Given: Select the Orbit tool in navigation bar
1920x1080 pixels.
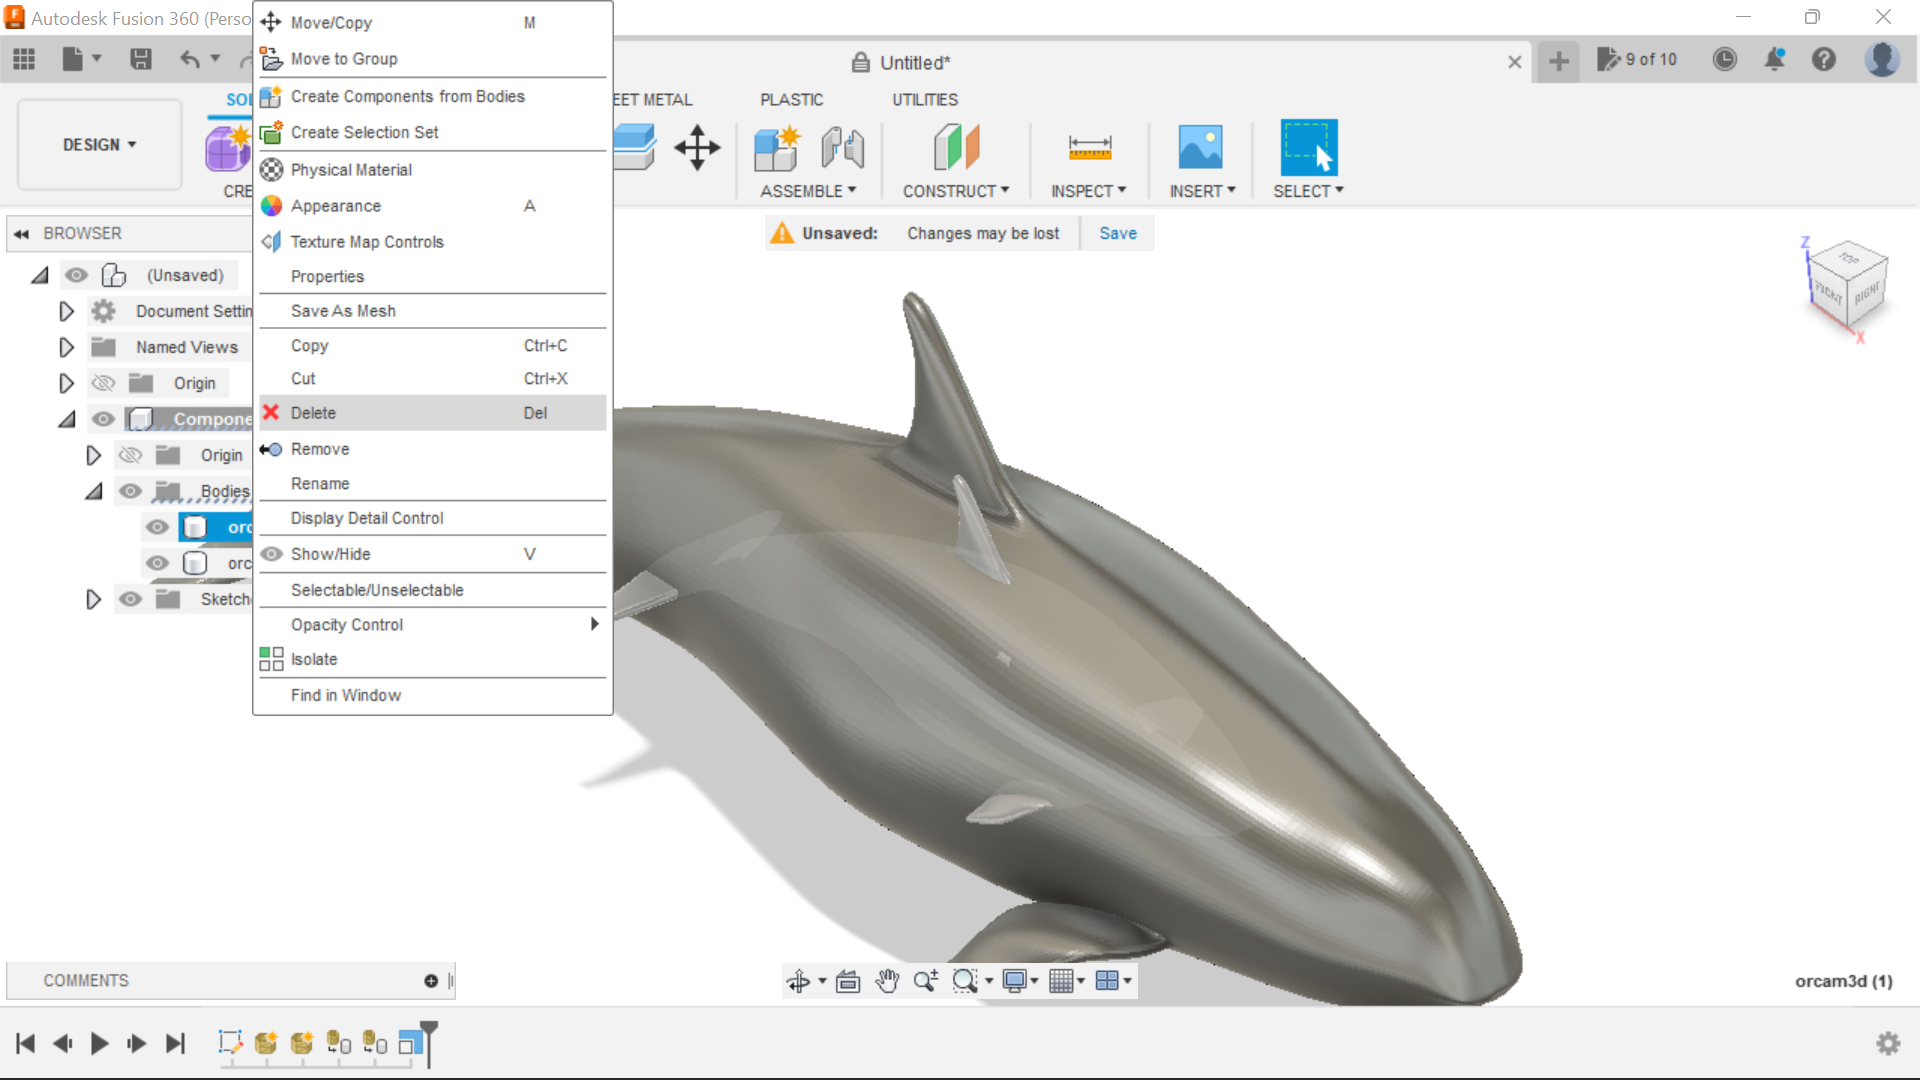Looking at the screenshot, I should pos(800,980).
